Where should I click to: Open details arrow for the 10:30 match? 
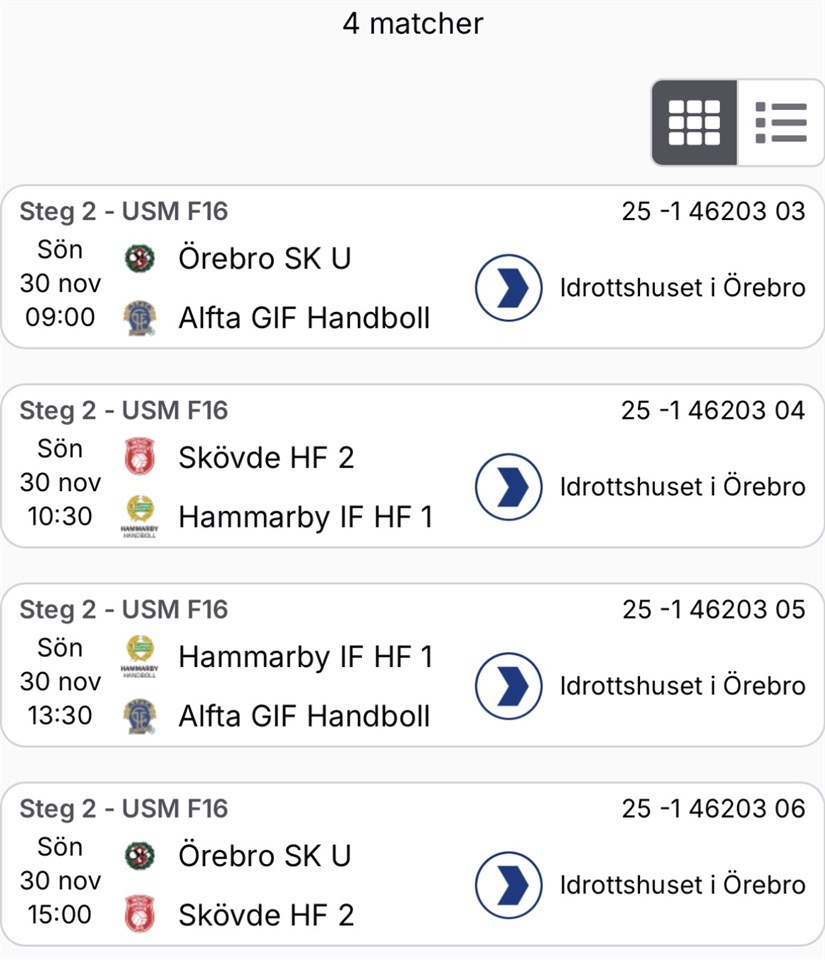(508, 487)
